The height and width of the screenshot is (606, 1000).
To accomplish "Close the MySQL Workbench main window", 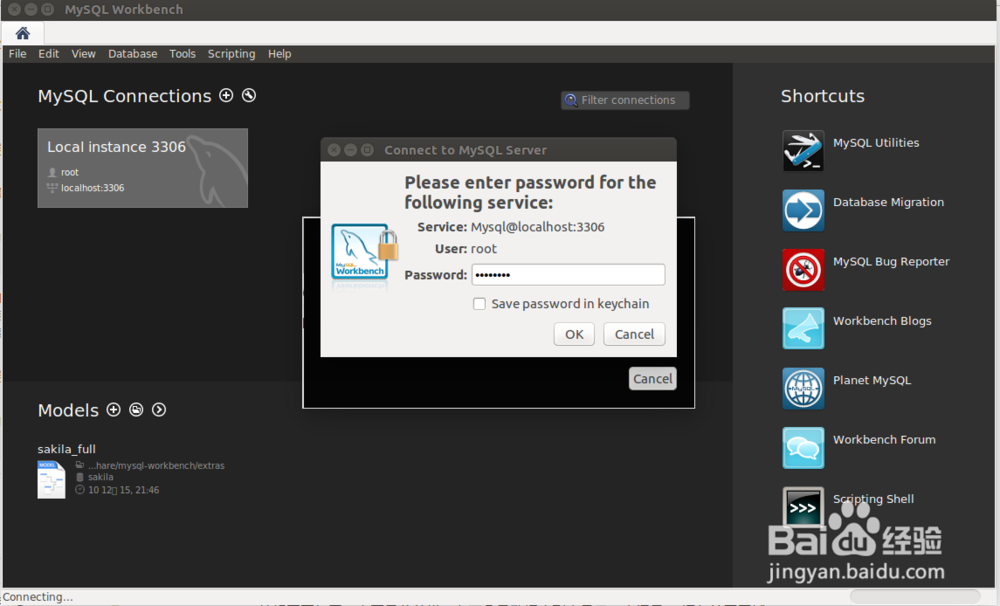I will [14, 10].
